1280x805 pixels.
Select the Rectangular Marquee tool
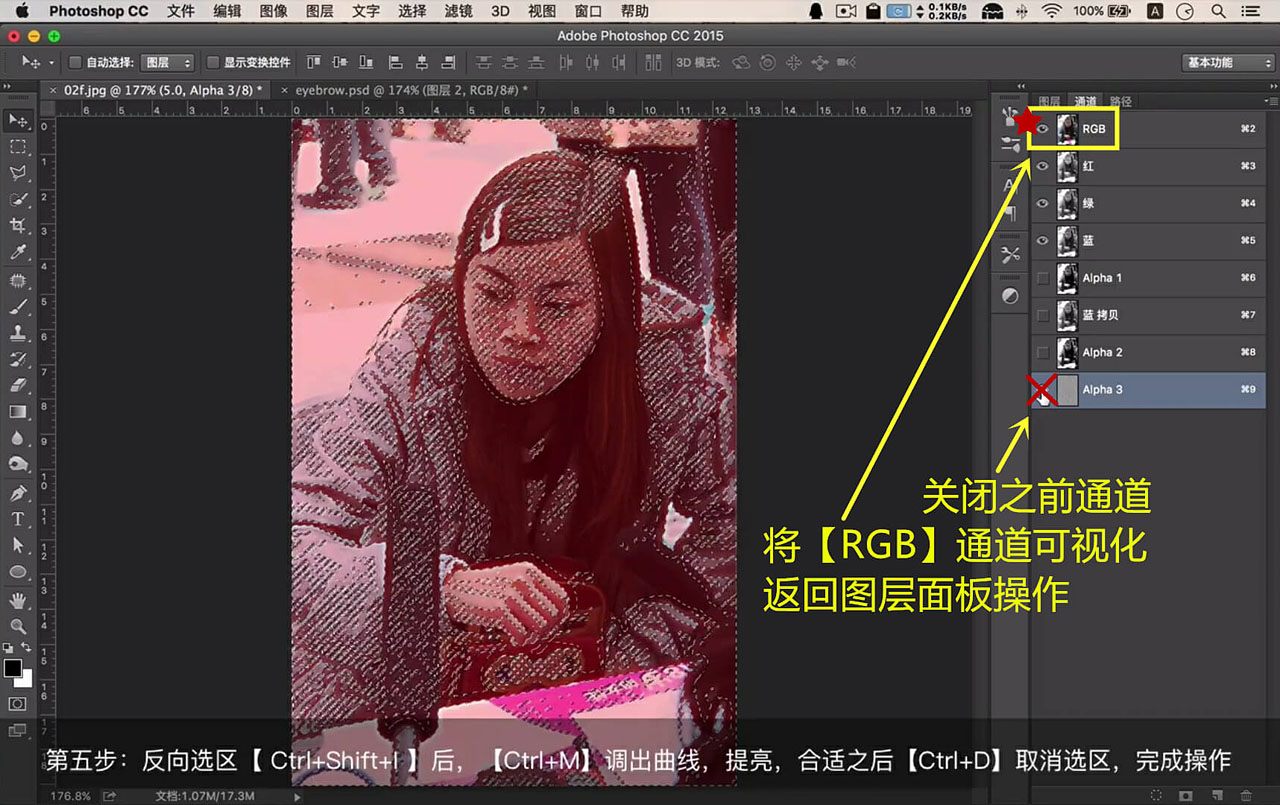(18, 146)
